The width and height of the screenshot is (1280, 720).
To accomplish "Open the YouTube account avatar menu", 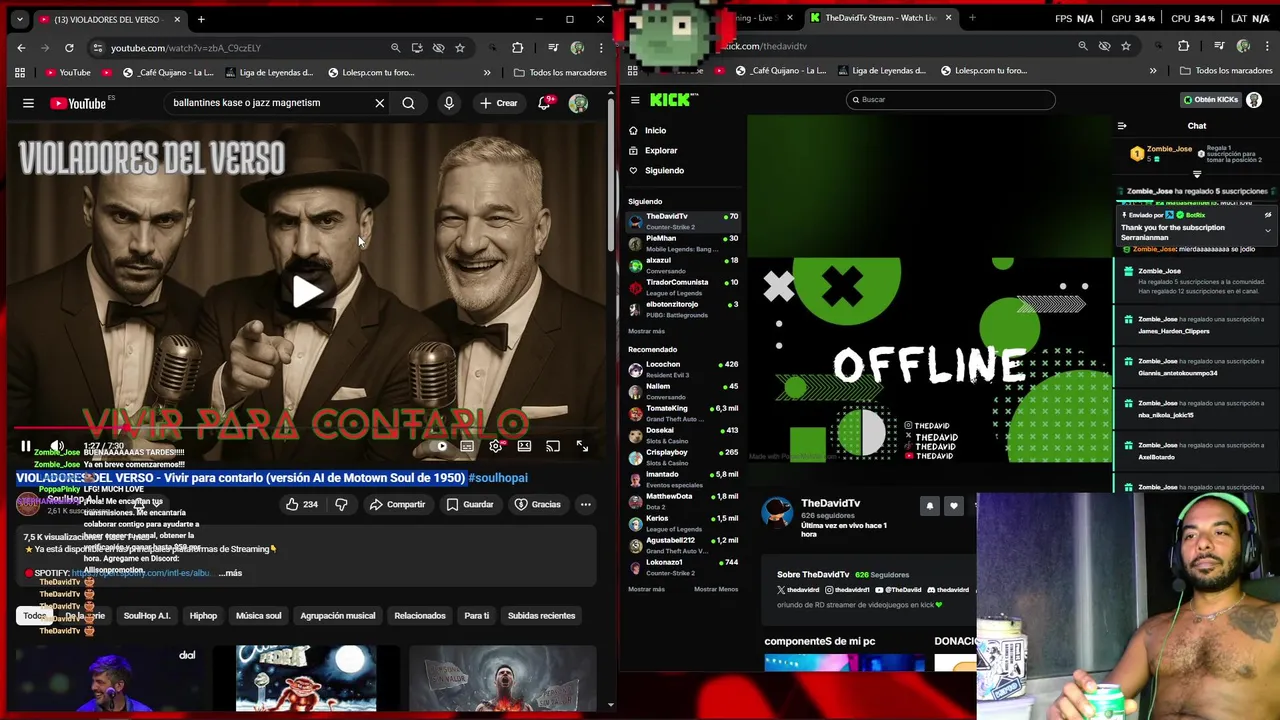I will 578,103.
